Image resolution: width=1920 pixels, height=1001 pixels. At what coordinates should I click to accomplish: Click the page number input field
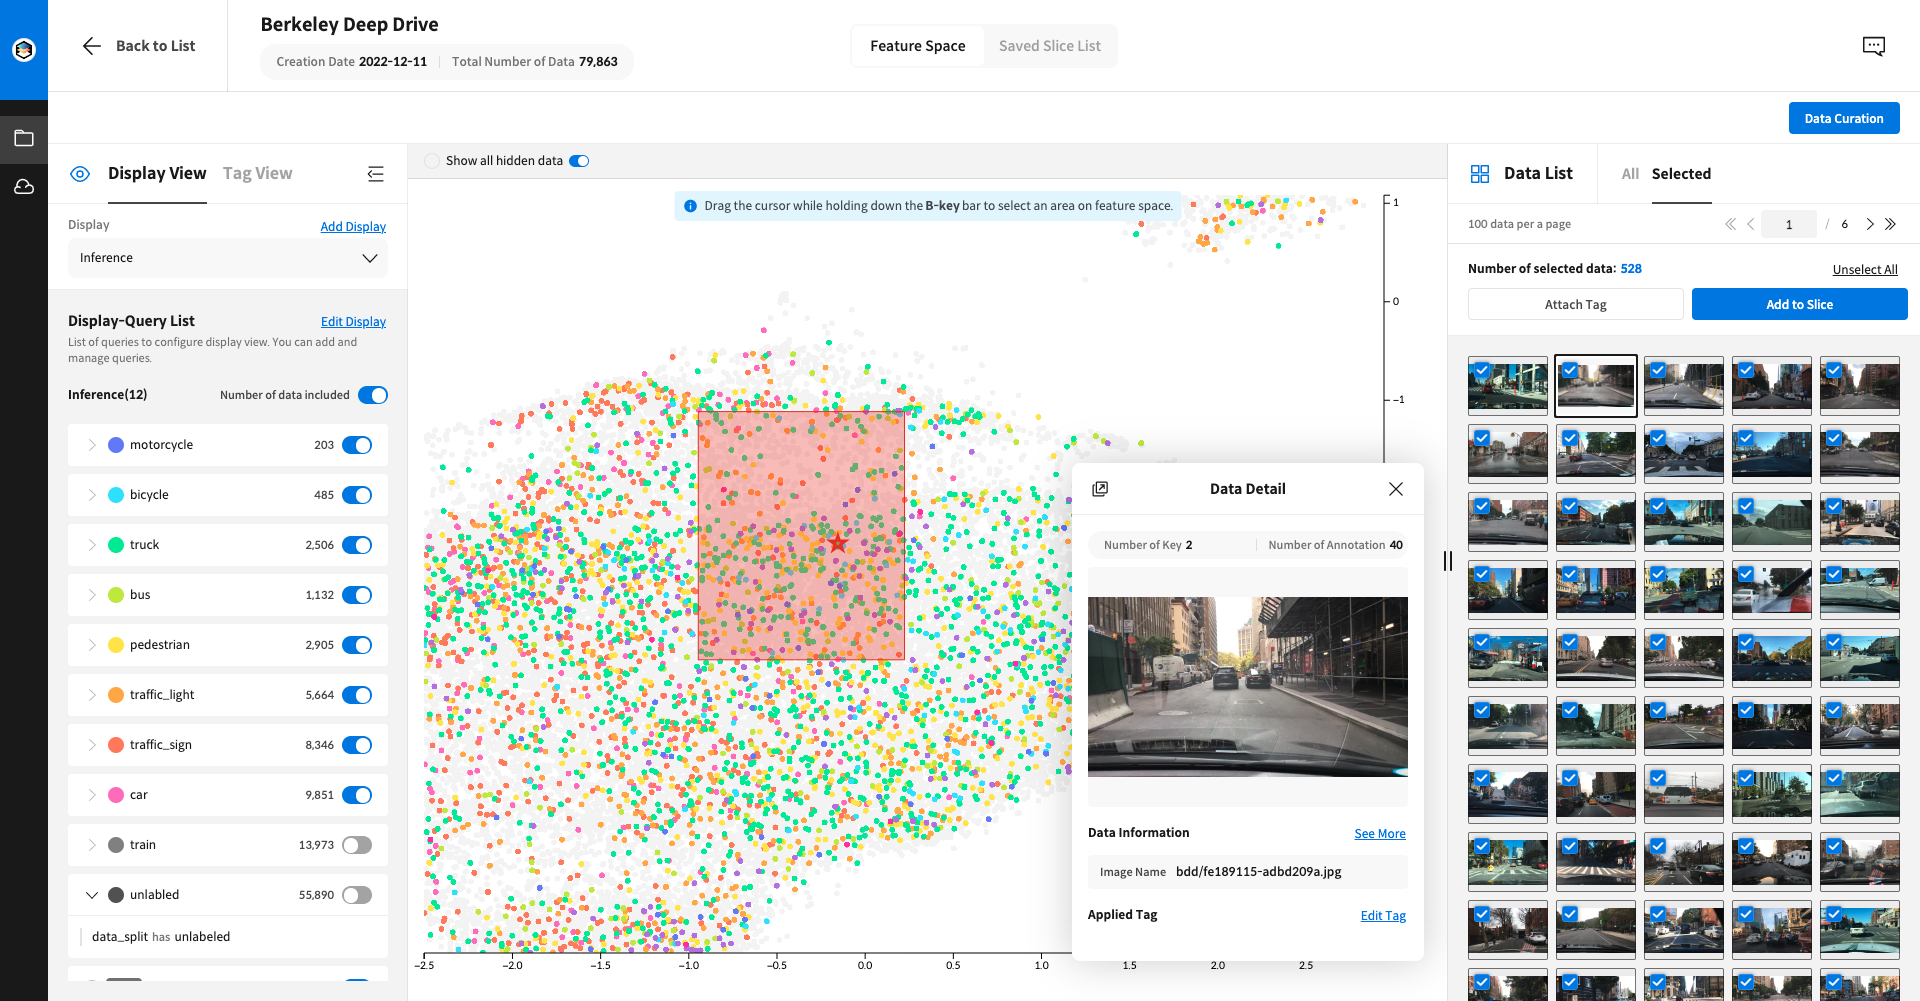coord(1789,224)
